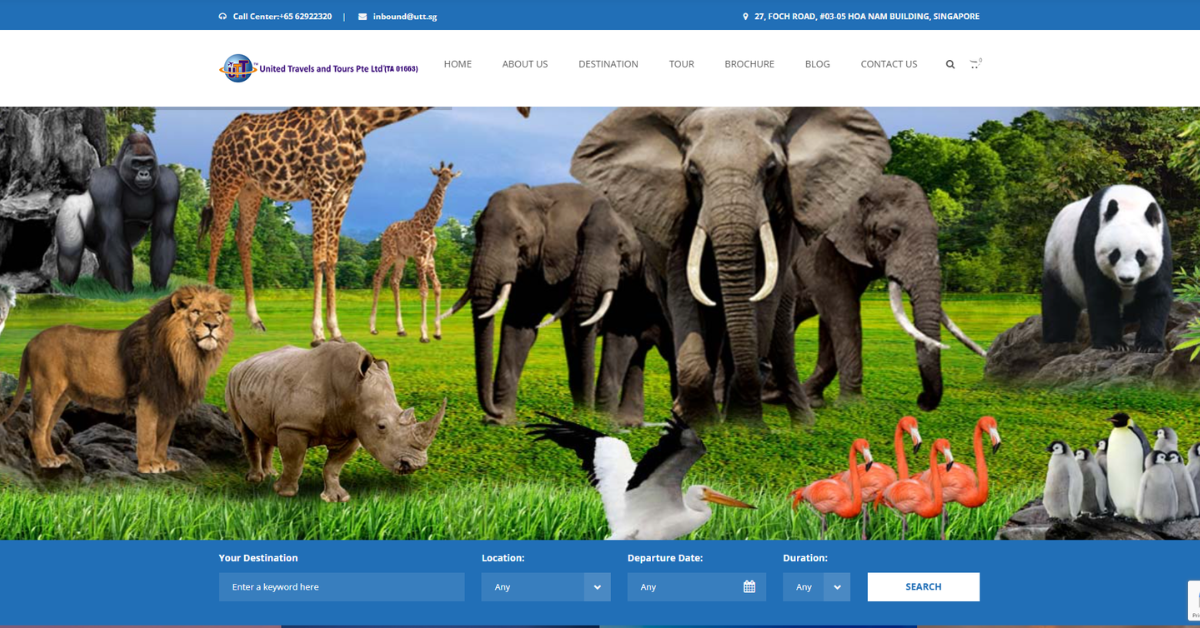Expand the Duration dropdown
The width and height of the screenshot is (1200, 628).
pyautogui.click(x=816, y=587)
